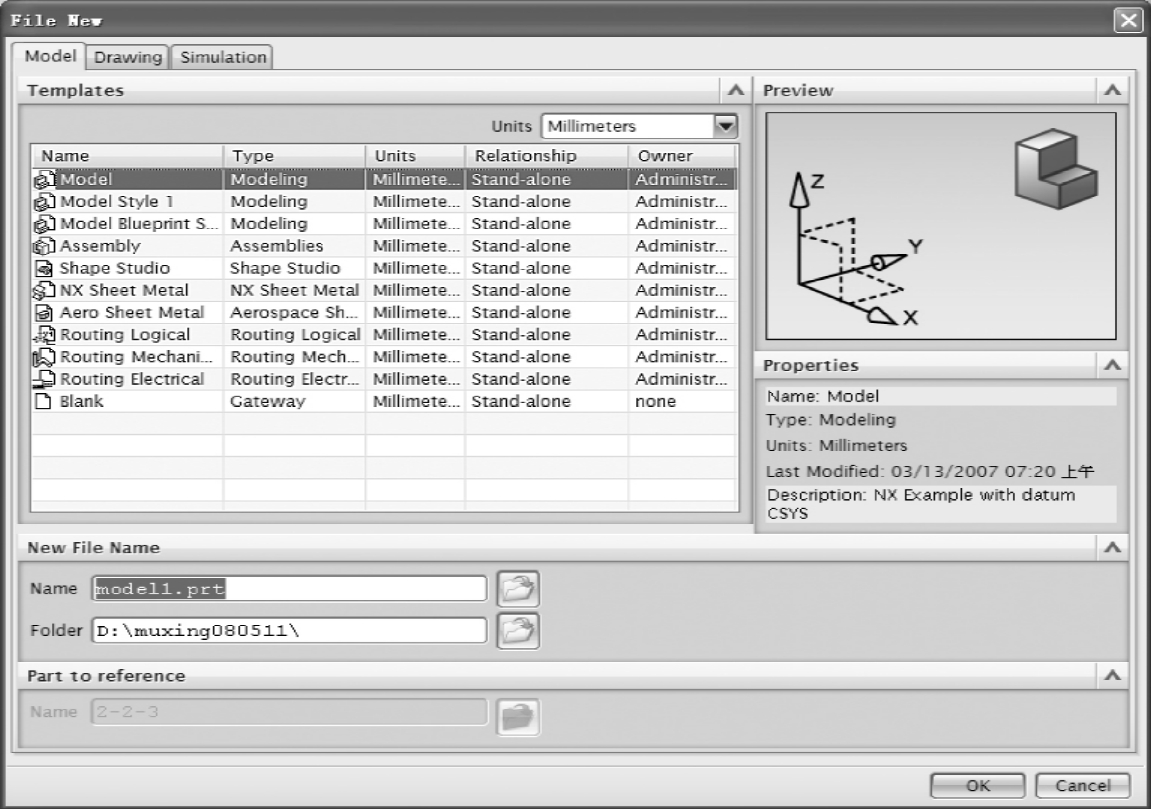The width and height of the screenshot is (1151, 809).
Task: Click the Cancel button
Action: (x=1083, y=786)
